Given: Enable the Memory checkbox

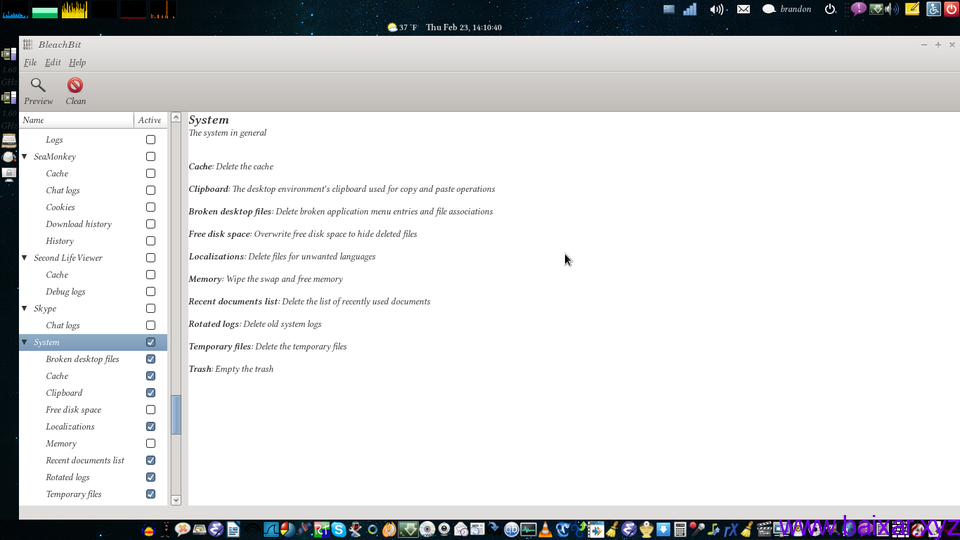Looking at the screenshot, I should pos(151,444).
